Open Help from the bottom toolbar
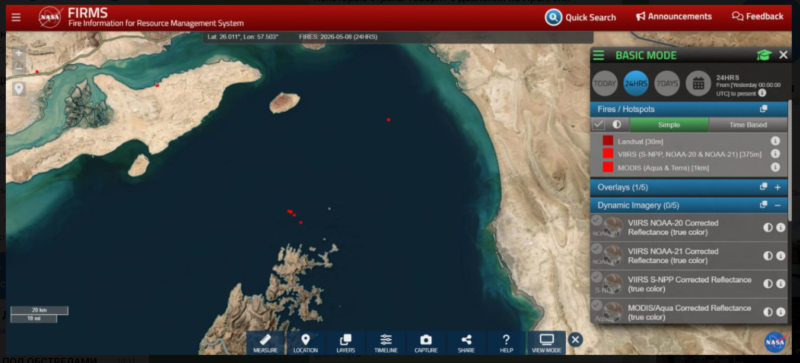 (506, 343)
